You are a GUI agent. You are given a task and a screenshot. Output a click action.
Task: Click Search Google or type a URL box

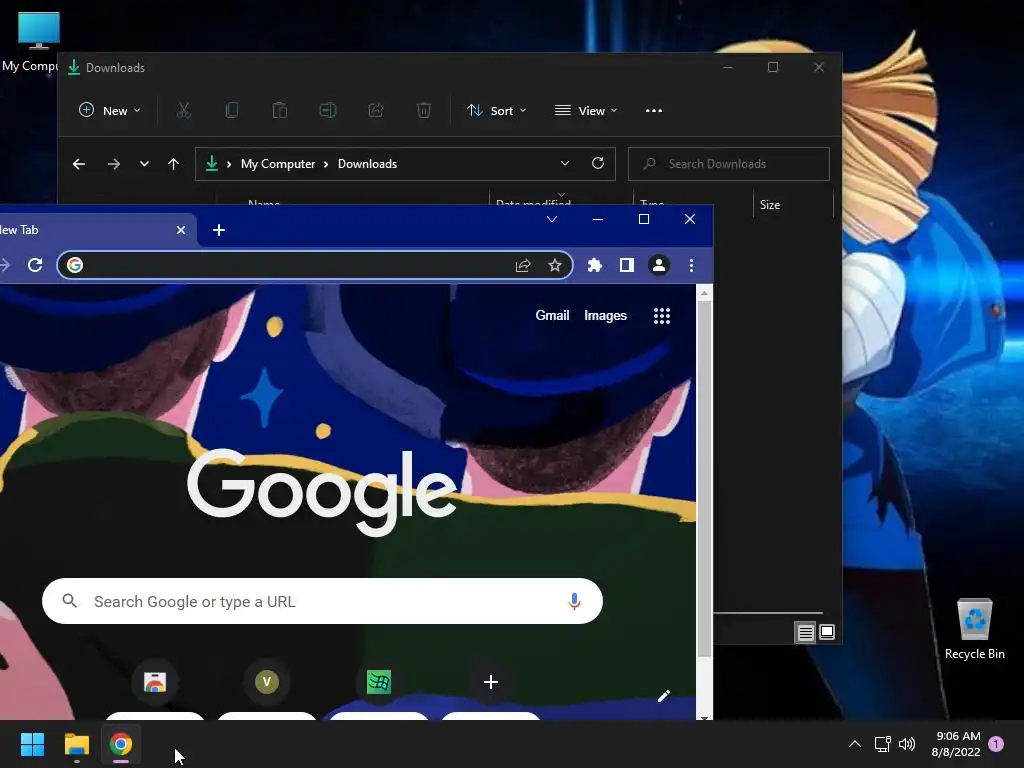[323, 601]
